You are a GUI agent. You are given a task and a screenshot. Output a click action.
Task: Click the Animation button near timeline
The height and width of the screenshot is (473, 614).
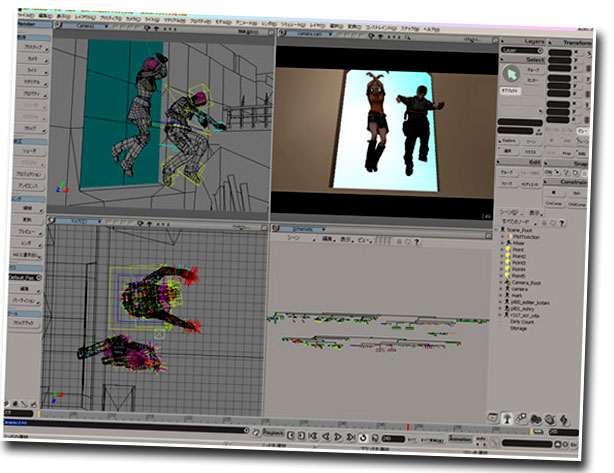point(461,439)
